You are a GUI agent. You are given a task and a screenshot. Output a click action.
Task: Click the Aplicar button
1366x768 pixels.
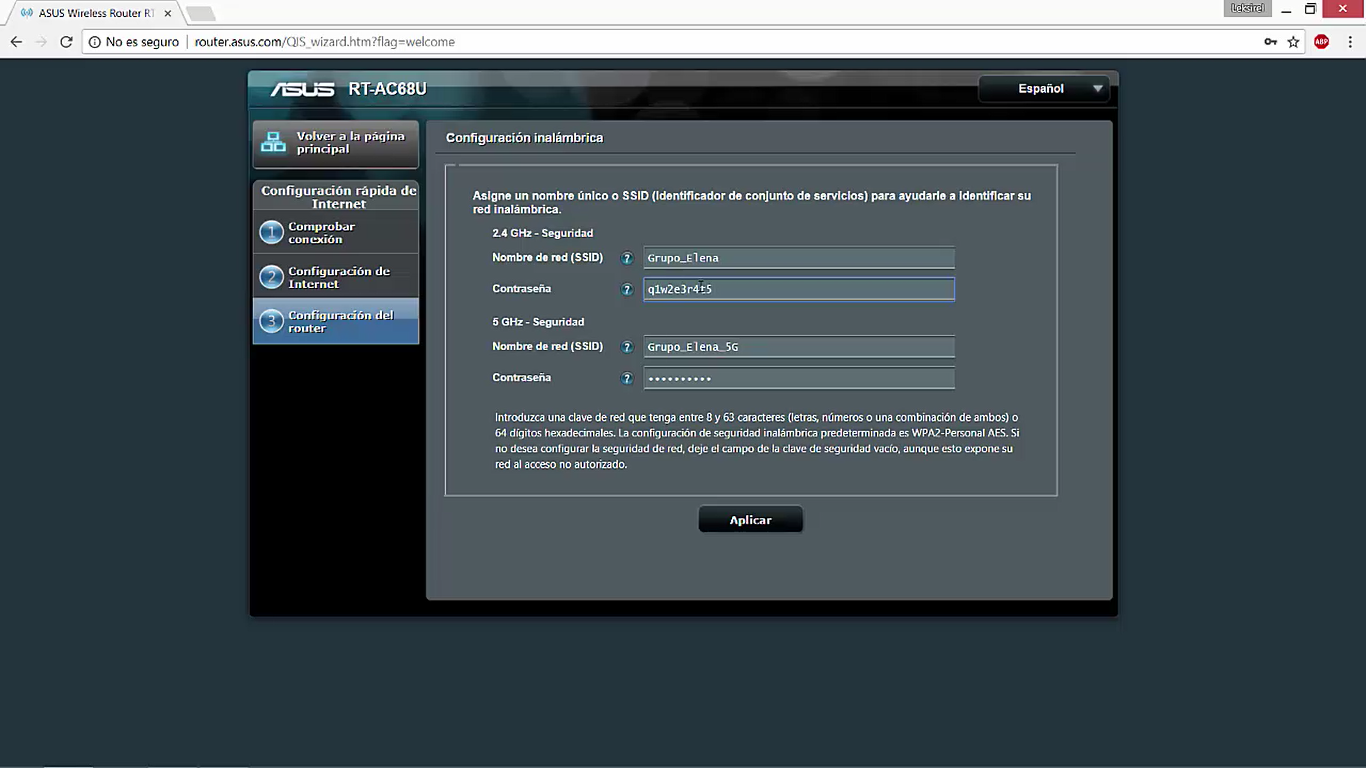click(750, 520)
